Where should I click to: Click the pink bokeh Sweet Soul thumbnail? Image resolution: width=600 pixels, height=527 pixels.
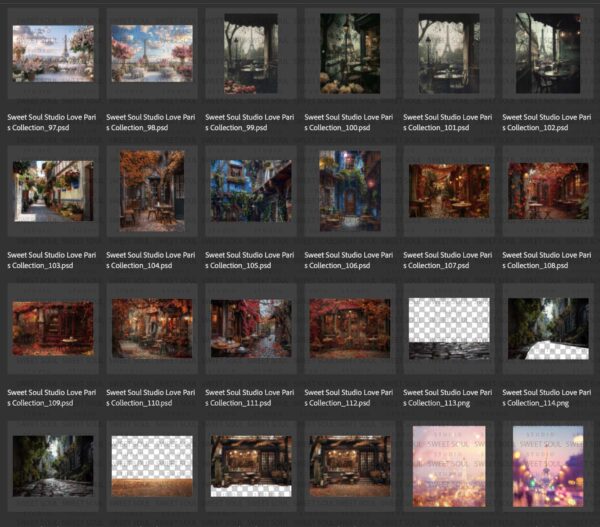pyautogui.click(x=449, y=466)
